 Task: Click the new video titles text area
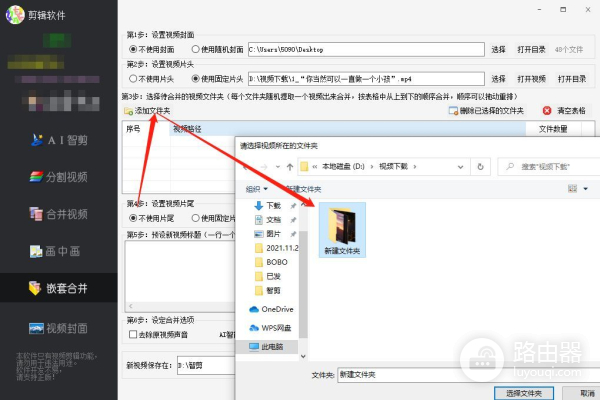(x=180, y=271)
